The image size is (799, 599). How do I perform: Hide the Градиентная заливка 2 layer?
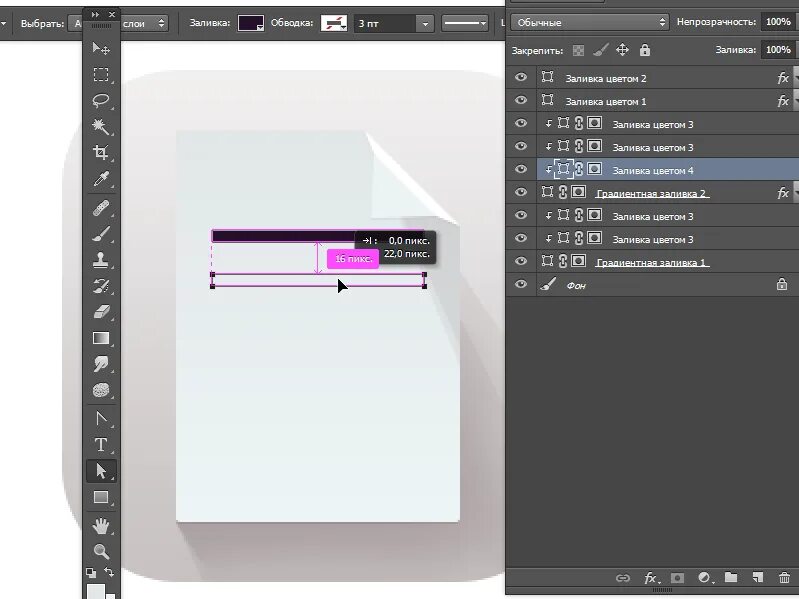(x=521, y=192)
